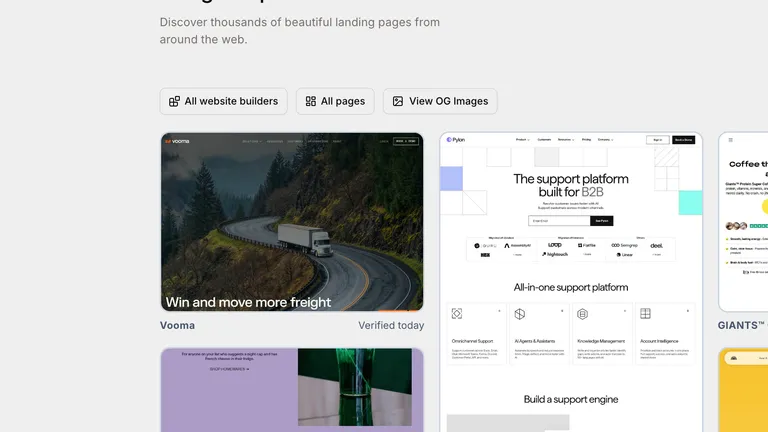Click the All pages grid icon

[311, 101]
